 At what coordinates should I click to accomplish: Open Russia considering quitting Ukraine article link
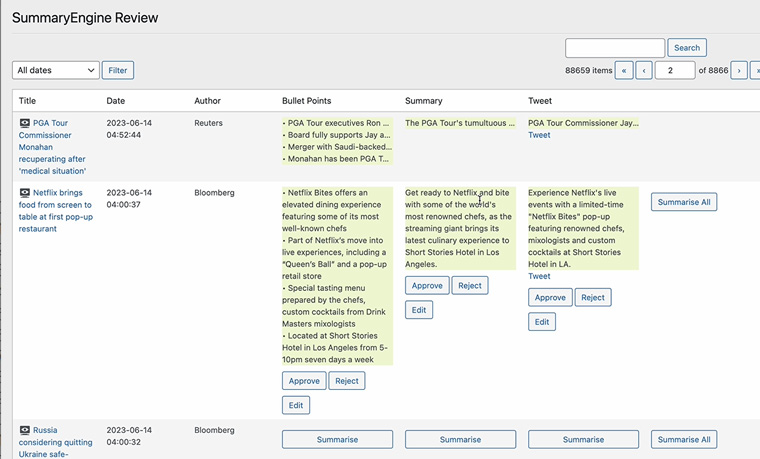point(56,442)
